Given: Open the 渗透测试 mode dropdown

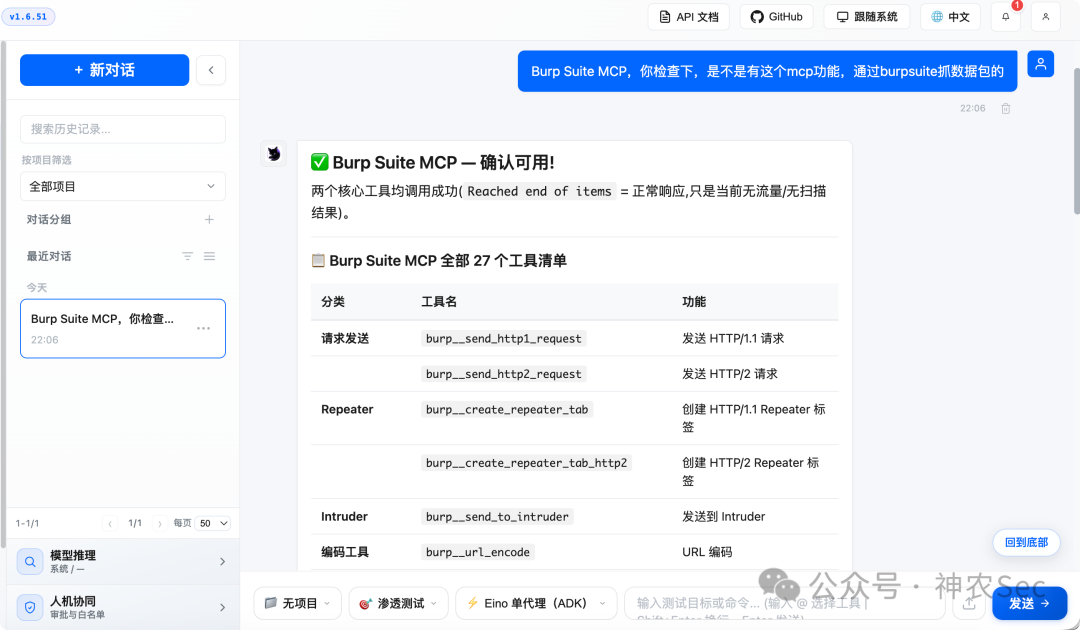Looking at the screenshot, I should pyautogui.click(x=398, y=603).
